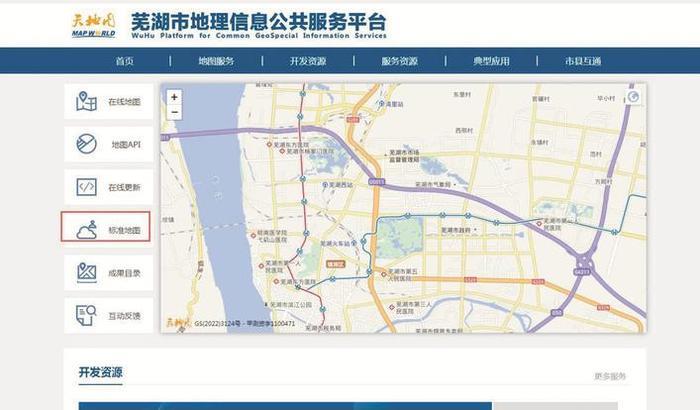Screen dimensions: 700x410
Task: Click the 天地图 watermark logo in map corner
Action: [178, 322]
